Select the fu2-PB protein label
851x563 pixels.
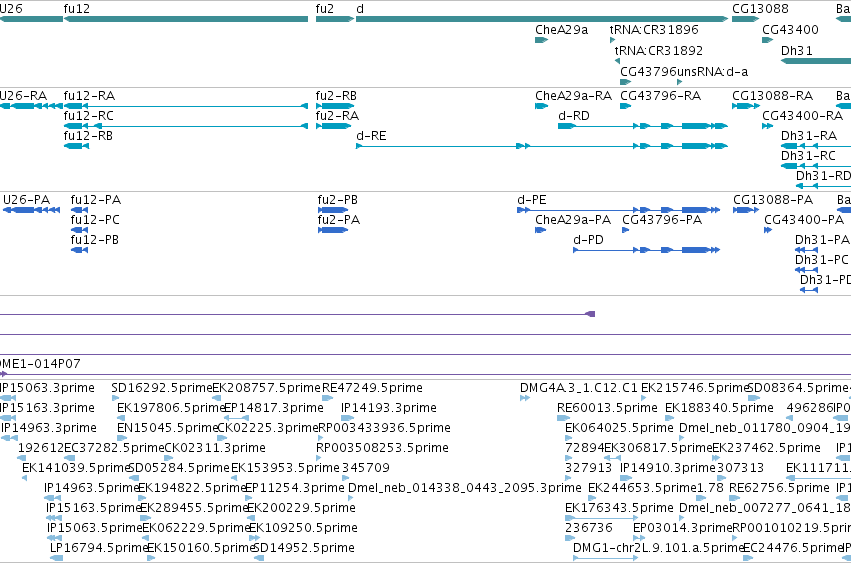click(338, 200)
